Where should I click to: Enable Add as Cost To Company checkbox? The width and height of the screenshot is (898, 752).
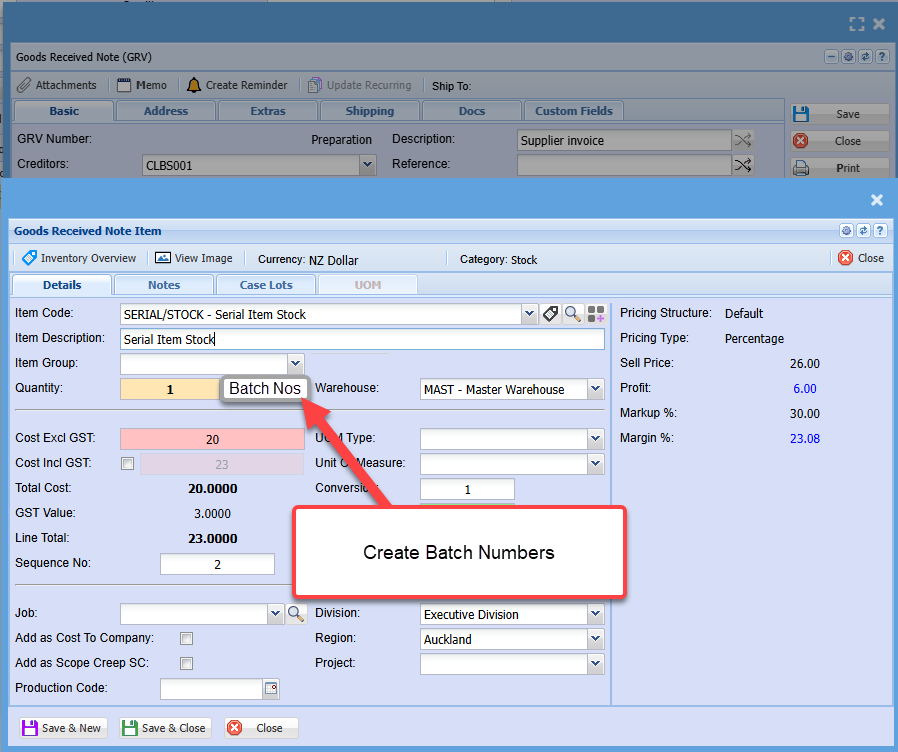[x=186, y=638]
